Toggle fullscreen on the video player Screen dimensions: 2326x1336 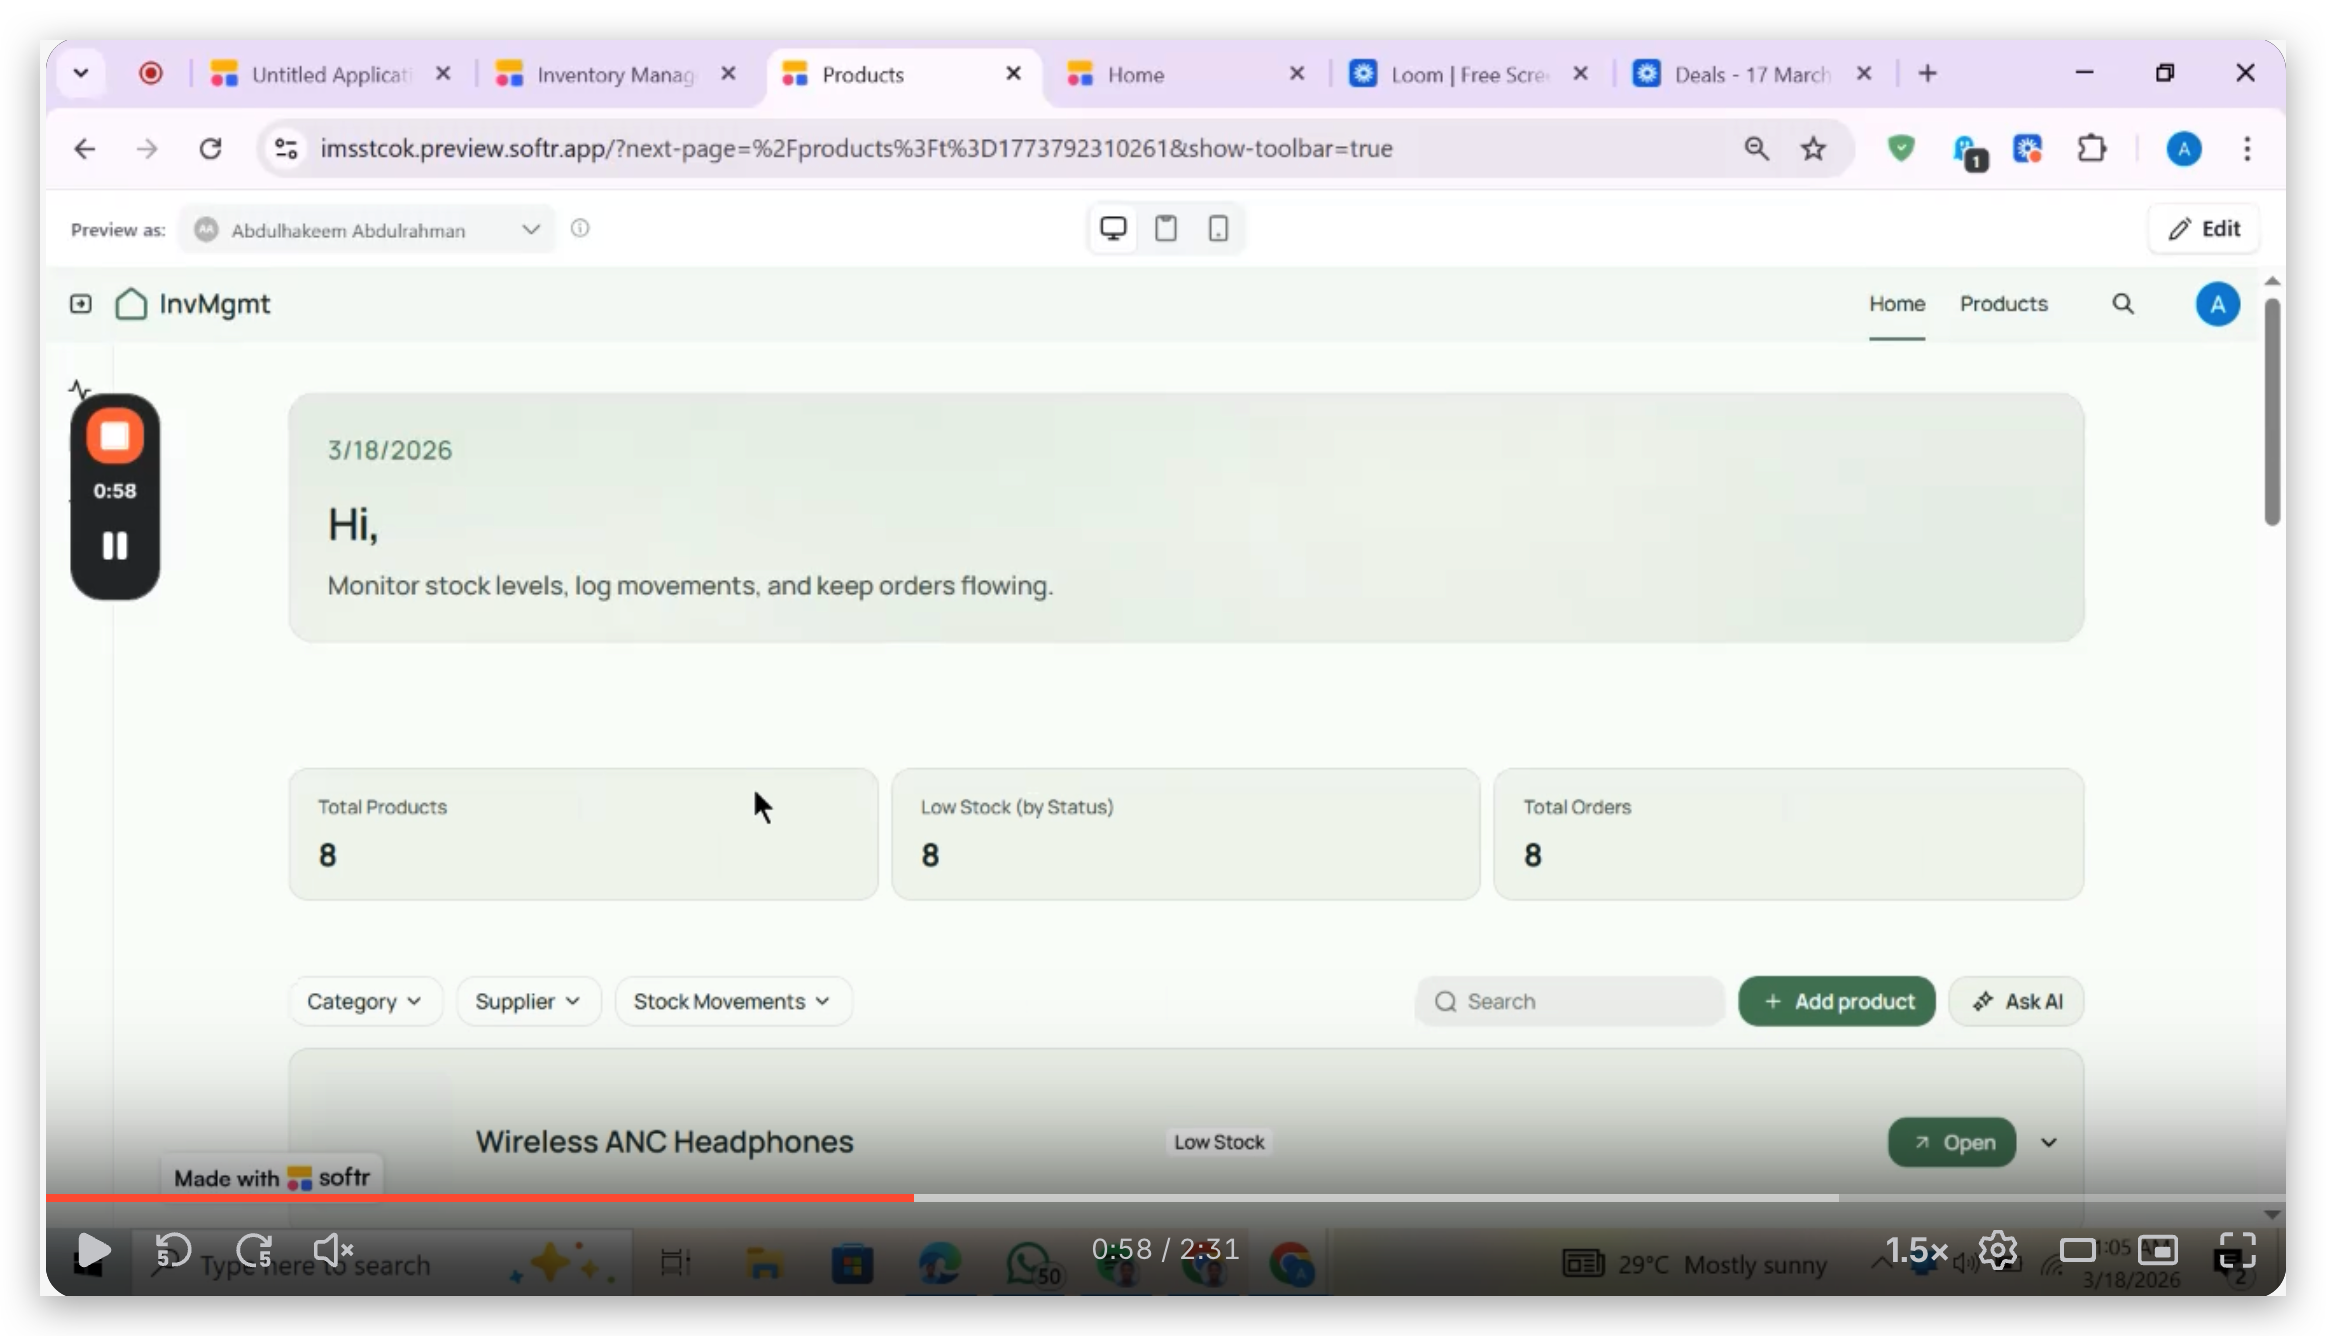2237,1250
